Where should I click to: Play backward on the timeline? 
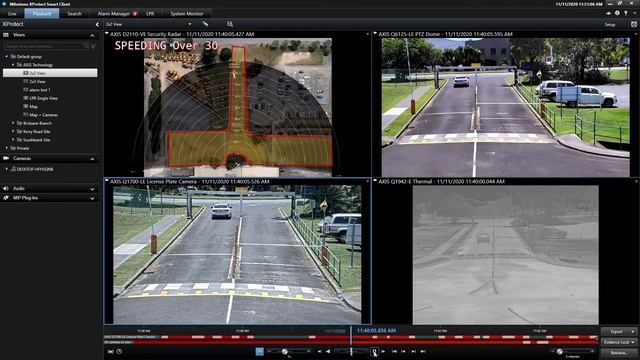[x=328, y=351]
